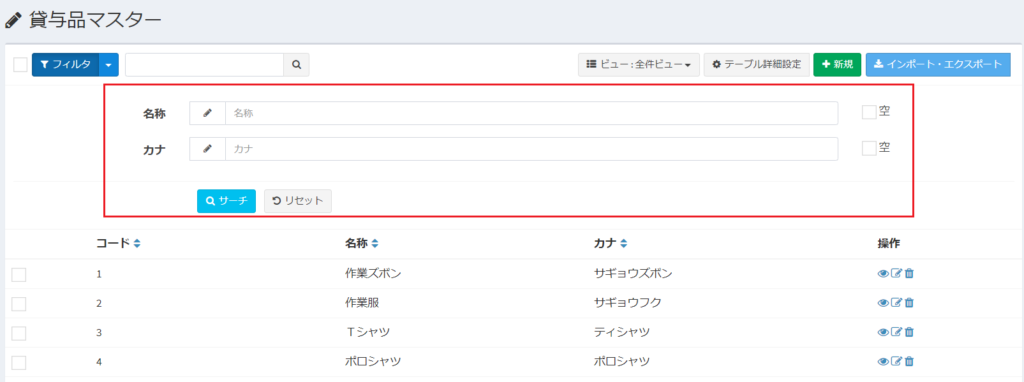Click into the 名称 filter text field
Screen dimensions: 1024x382
[x=532, y=113]
